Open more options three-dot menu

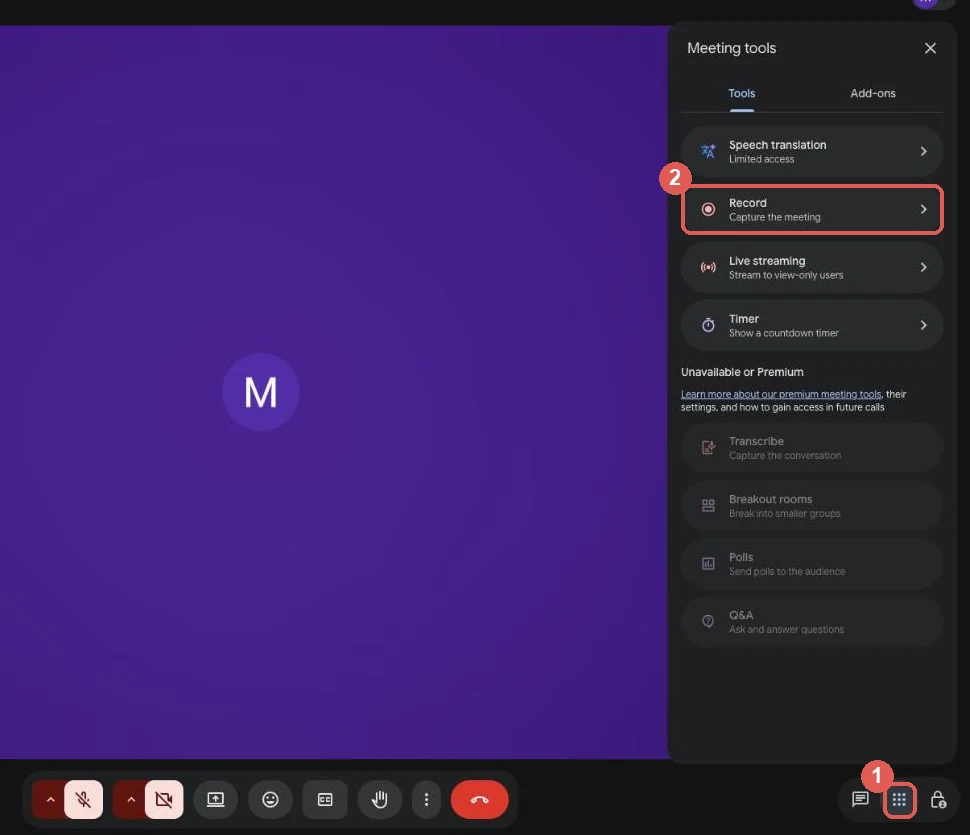426,799
